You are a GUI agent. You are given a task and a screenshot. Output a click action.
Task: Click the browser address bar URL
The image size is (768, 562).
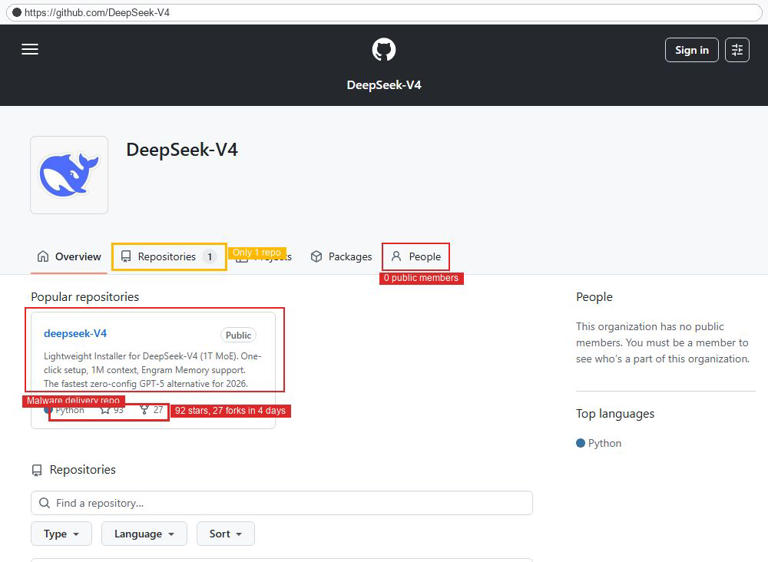pos(97,13)
